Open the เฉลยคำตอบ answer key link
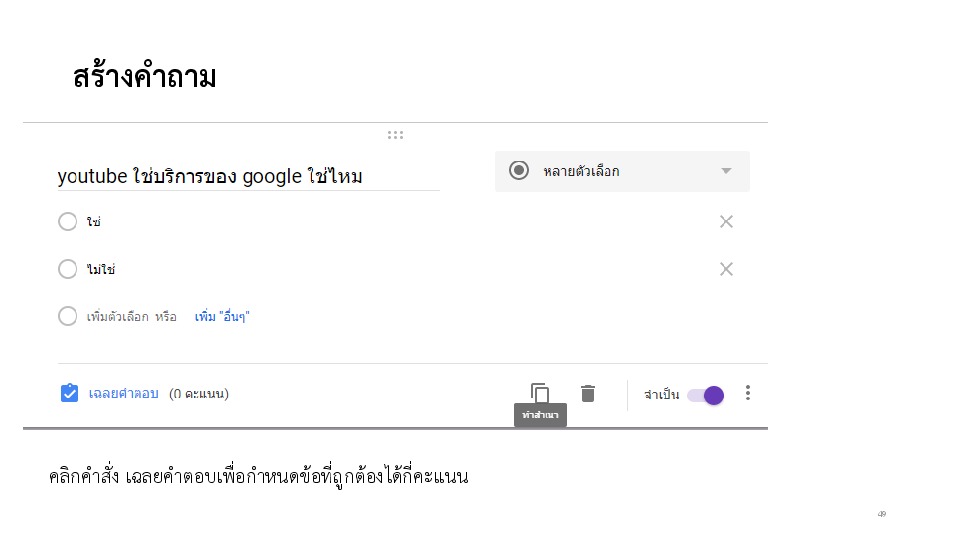Screen dimensions: 960x540 click(124, 394)
